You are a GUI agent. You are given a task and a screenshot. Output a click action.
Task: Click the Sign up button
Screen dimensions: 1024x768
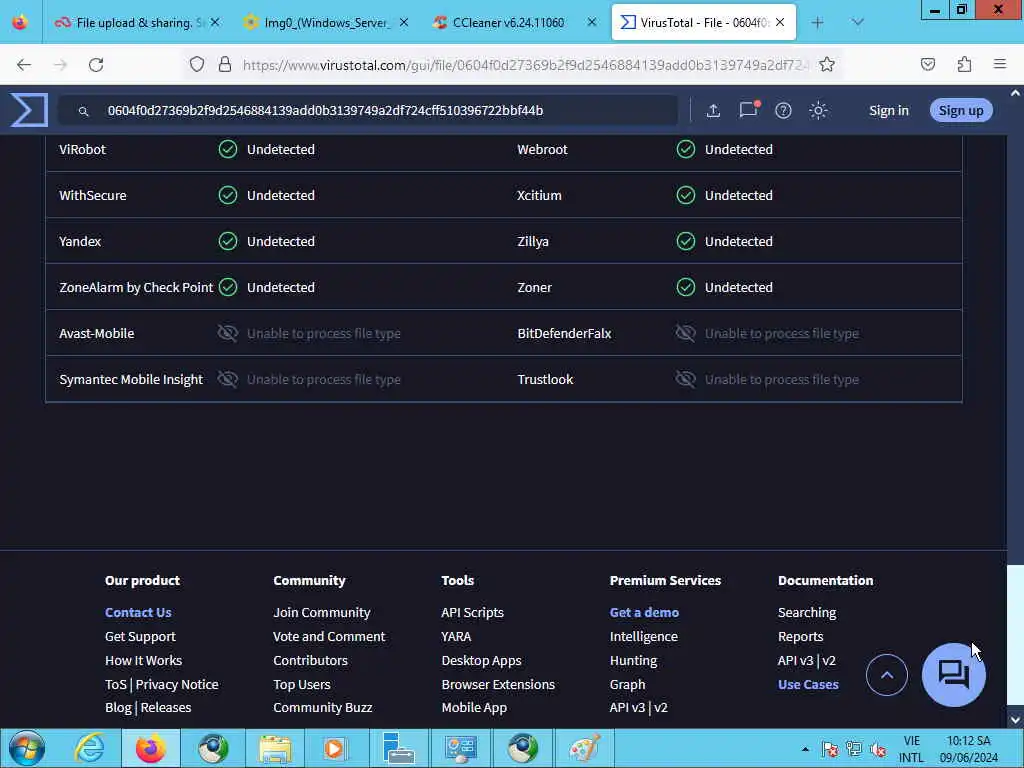click(961, 110)
